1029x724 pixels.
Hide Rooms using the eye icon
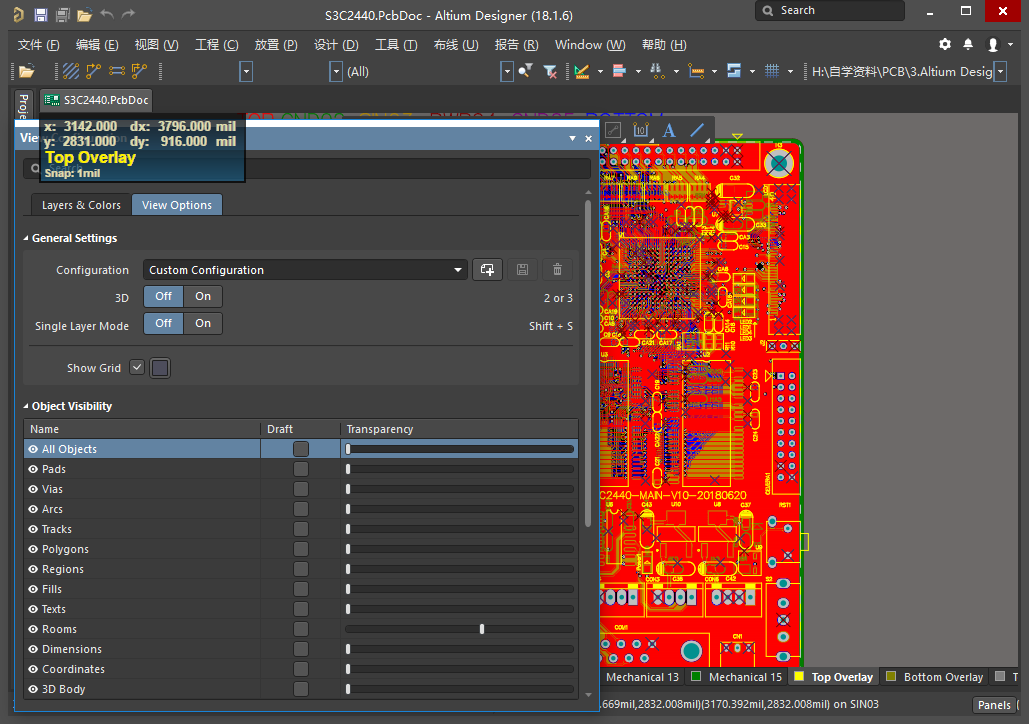(x=33, y=629)
